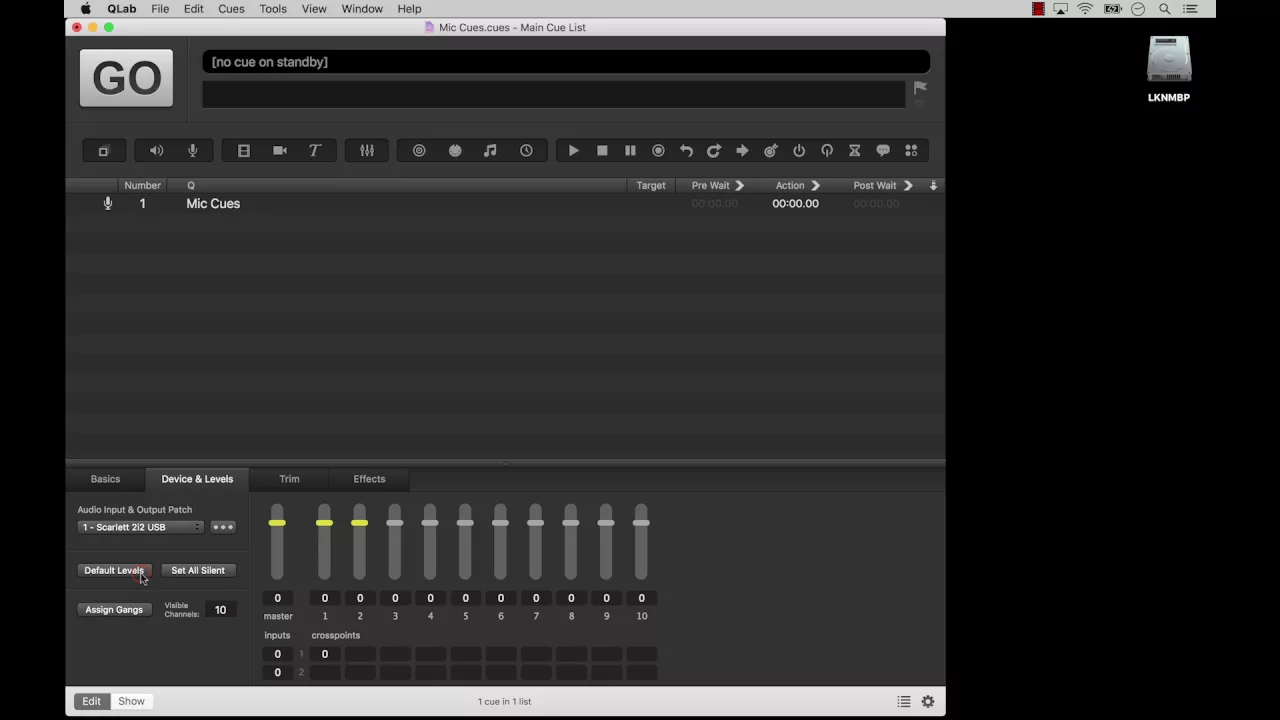The width and height of the screenshot is (1280, 720).
Task: Switch to Show mode
Action: 131,701
